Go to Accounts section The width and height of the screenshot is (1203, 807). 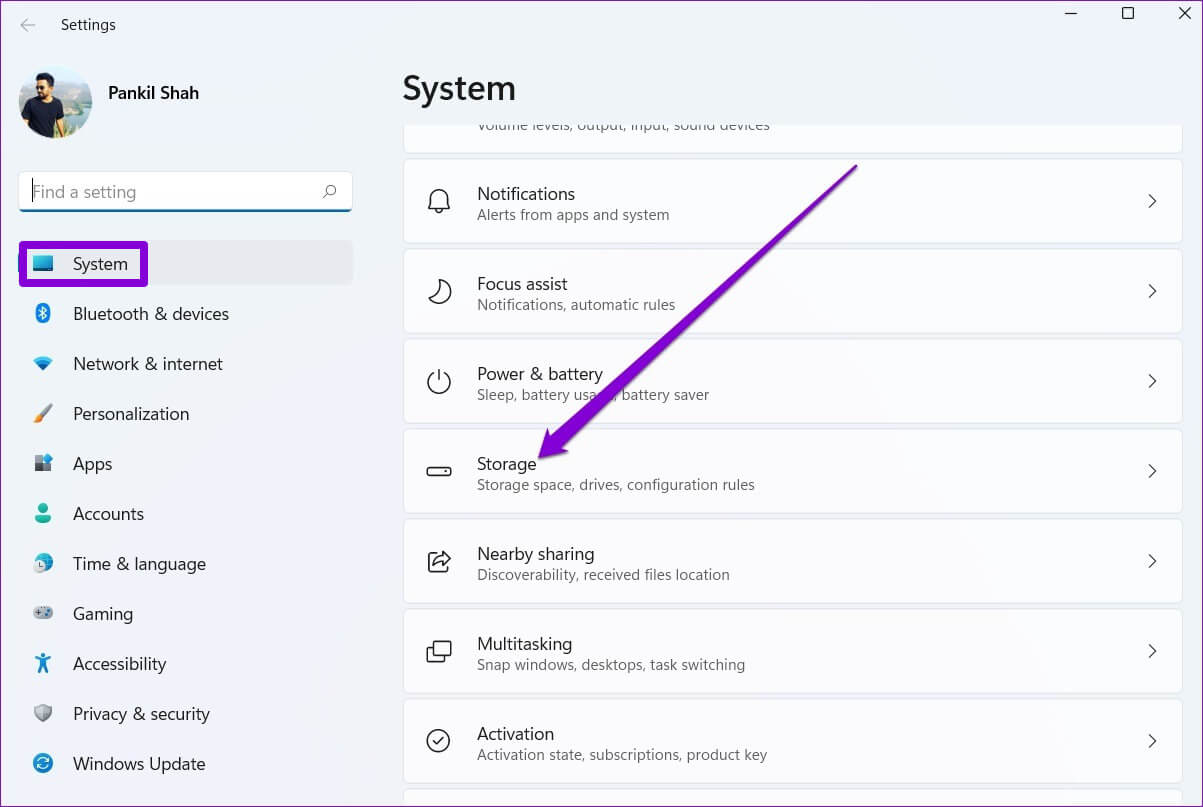click(x=108, y=514)
